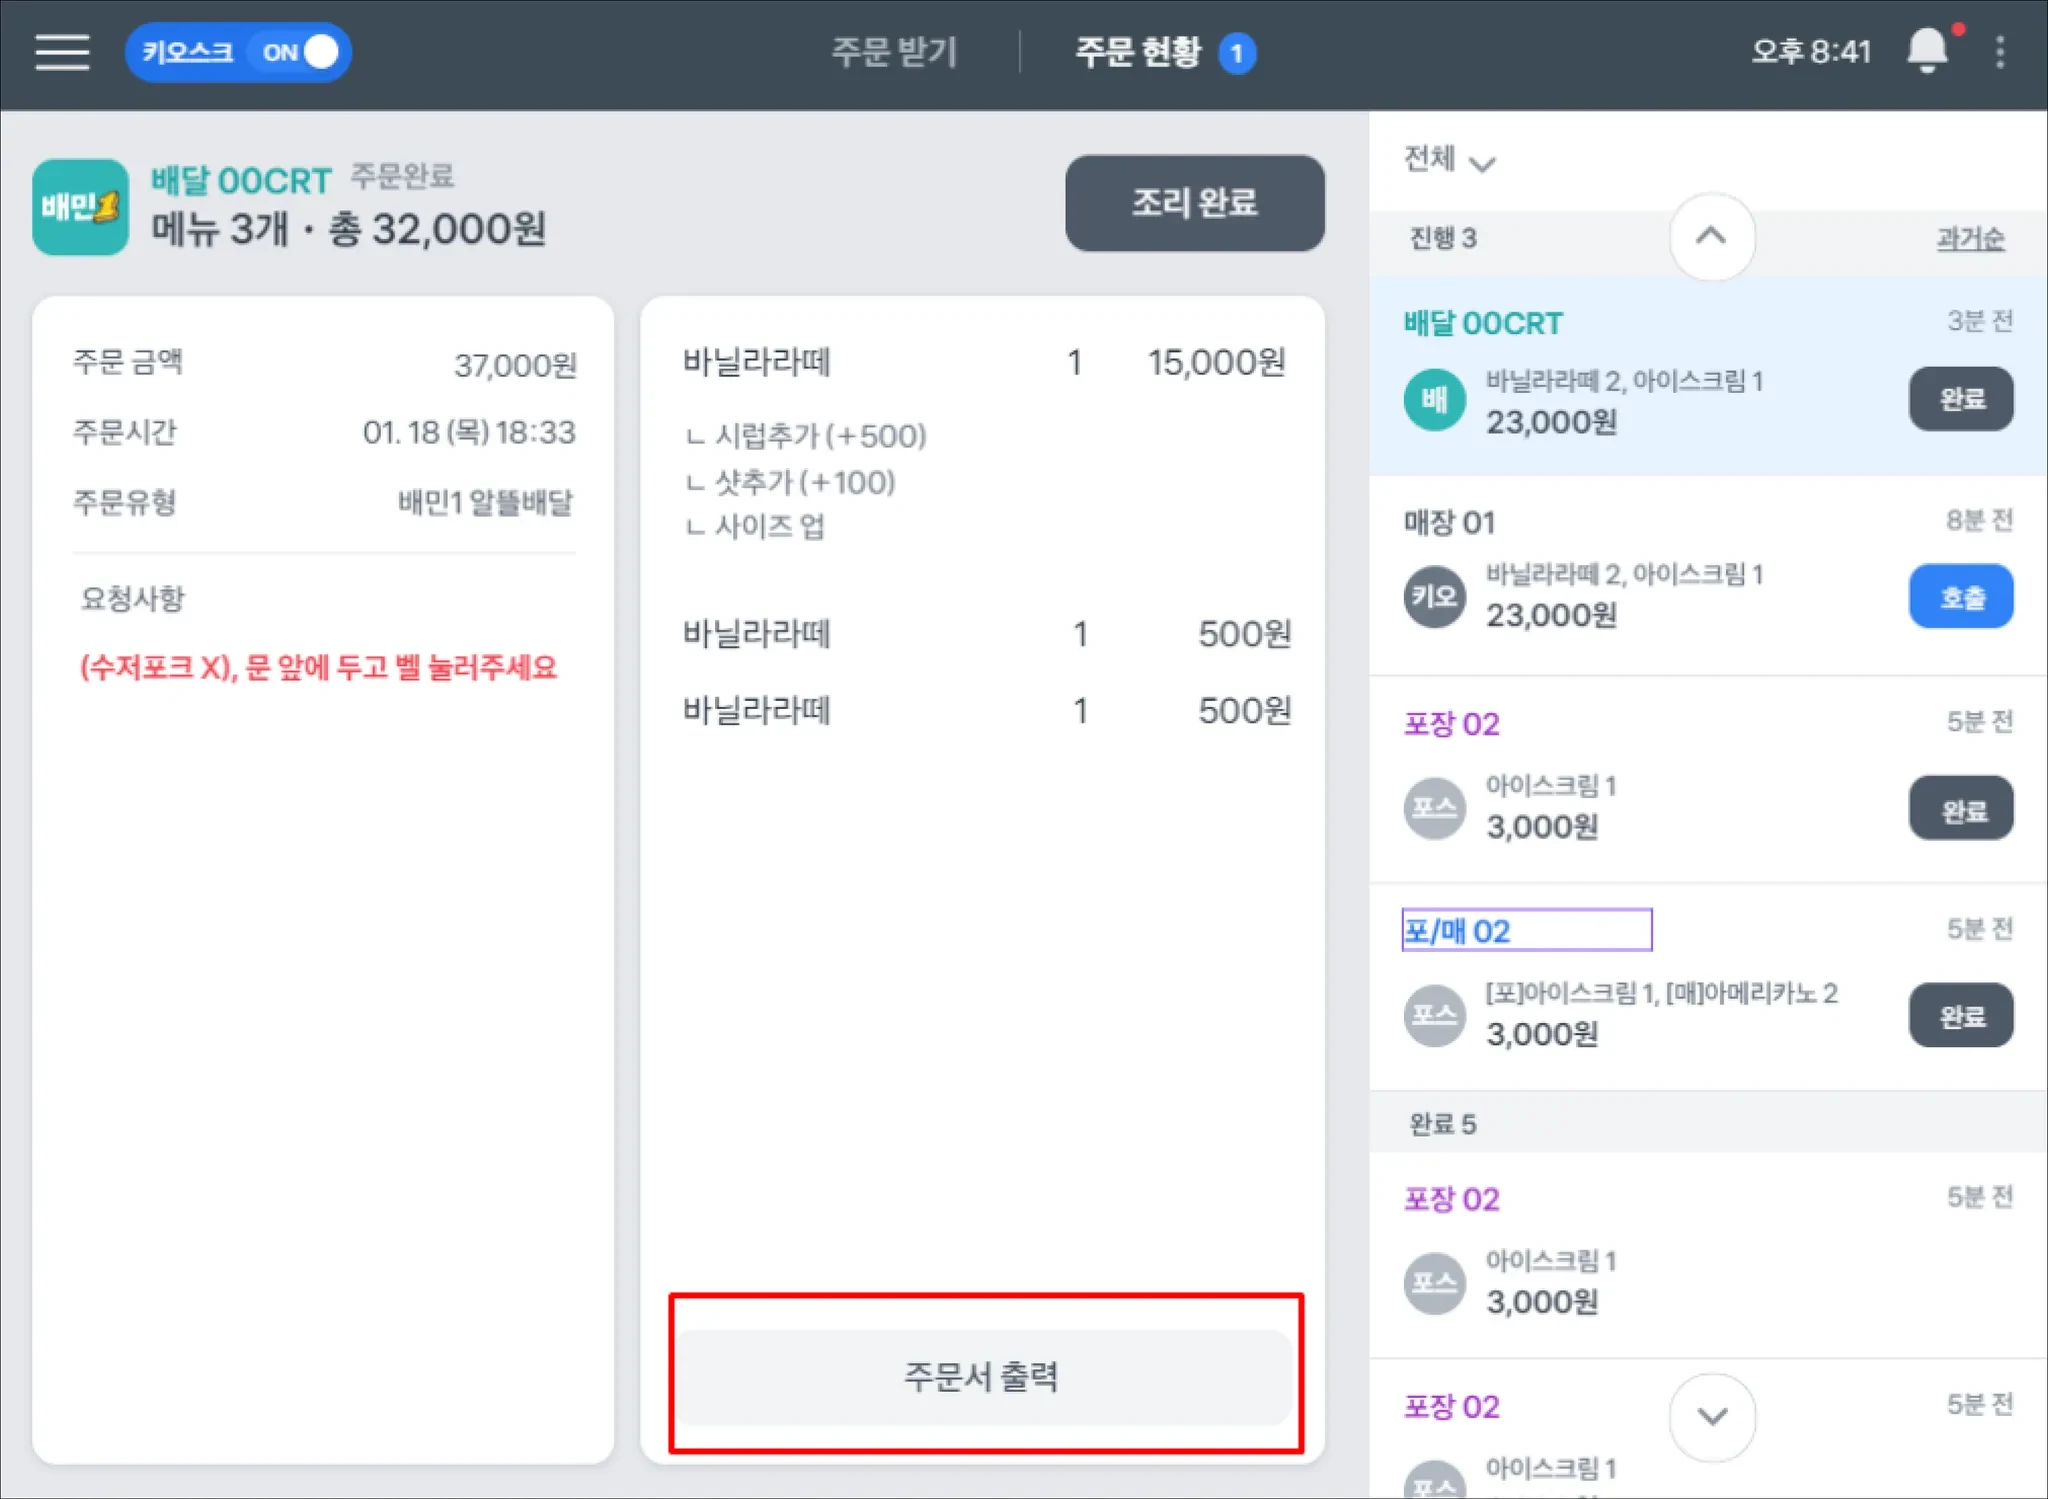The height and width of the screenshot is (1499, 2048).
Task: Switch to the 주문 받기 tab
Action: [894, 52]
